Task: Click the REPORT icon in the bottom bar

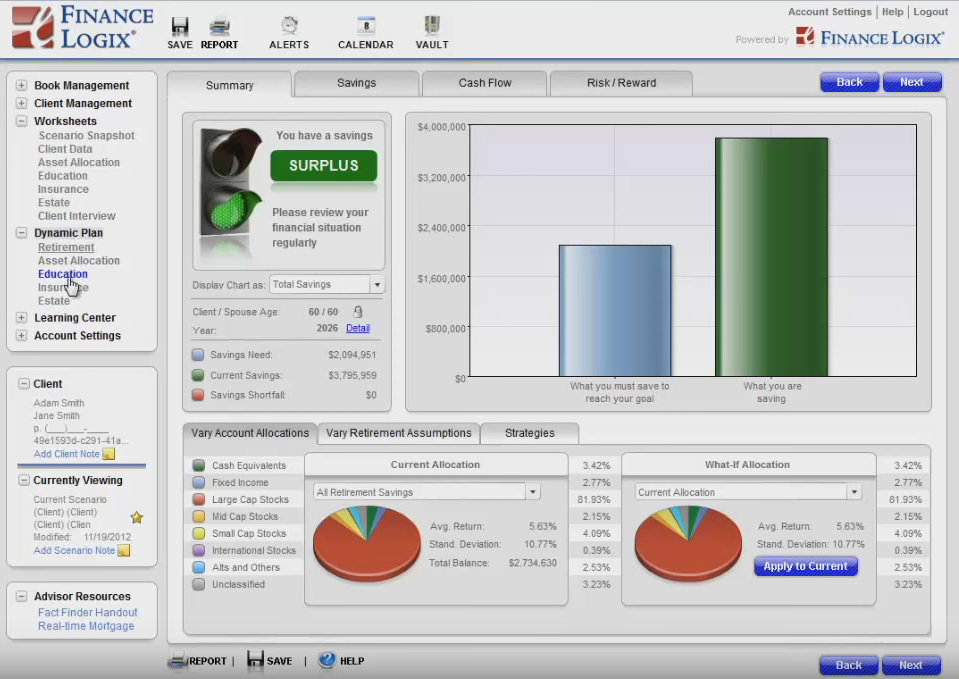Action: pyautogui.click(x=178, y=660)
